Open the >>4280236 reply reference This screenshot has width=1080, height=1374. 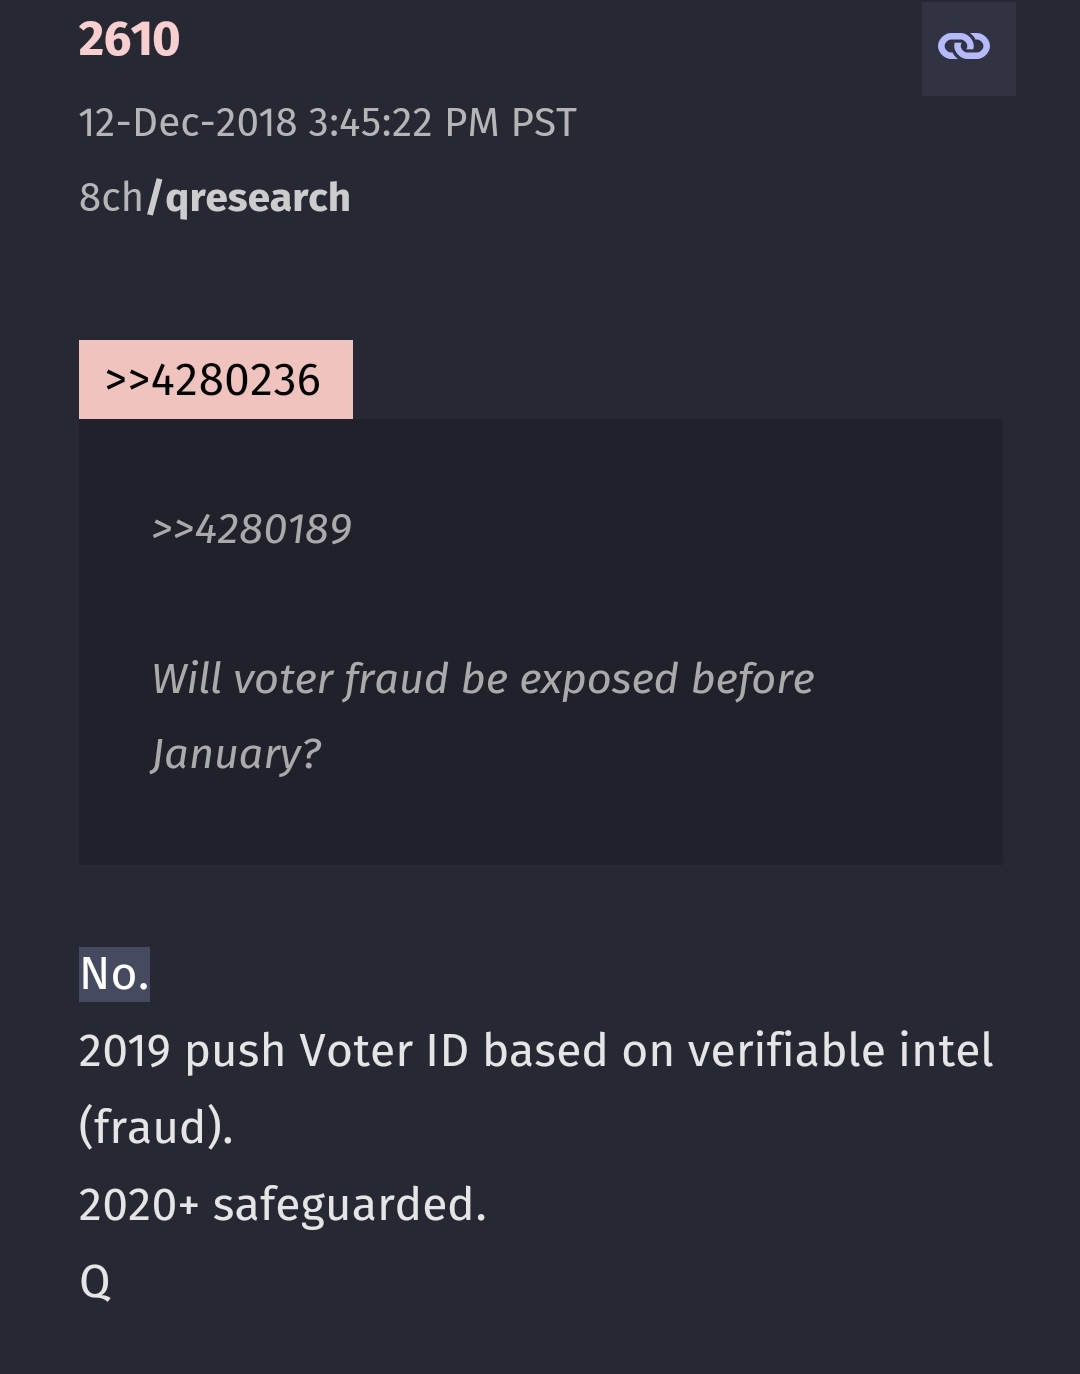pos(214,380)
